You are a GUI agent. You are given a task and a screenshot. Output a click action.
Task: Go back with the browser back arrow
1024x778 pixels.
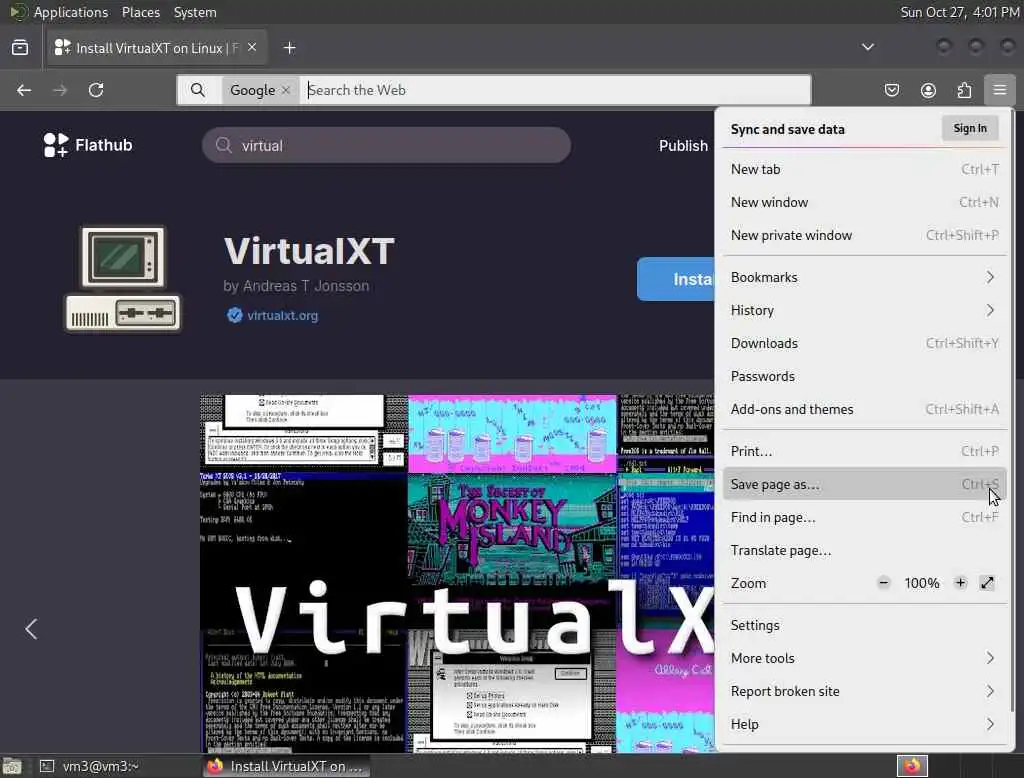coord(24,90)
